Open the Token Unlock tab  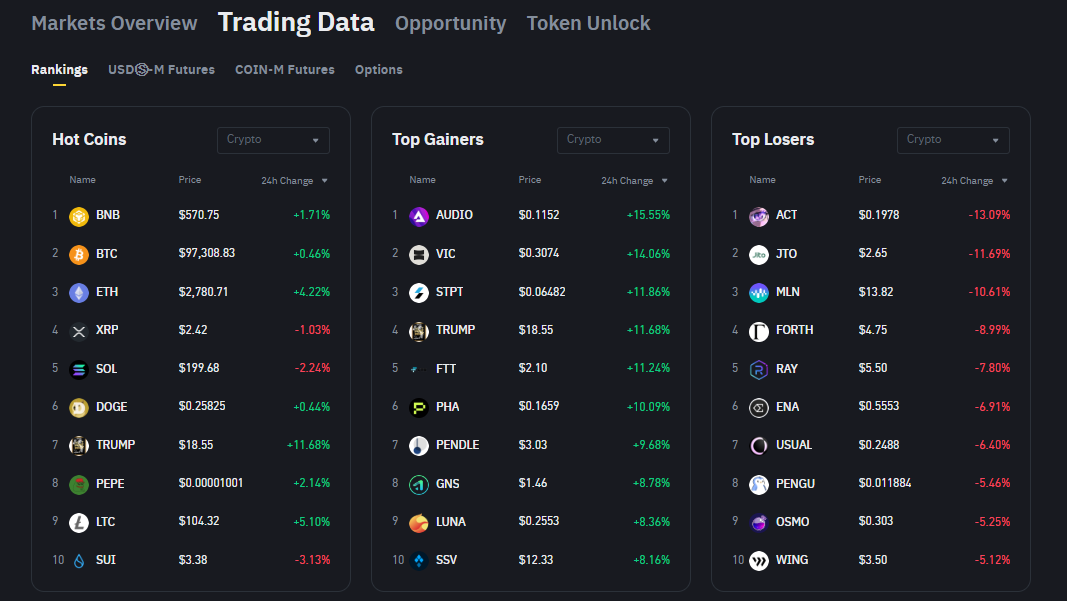(588, 23)
